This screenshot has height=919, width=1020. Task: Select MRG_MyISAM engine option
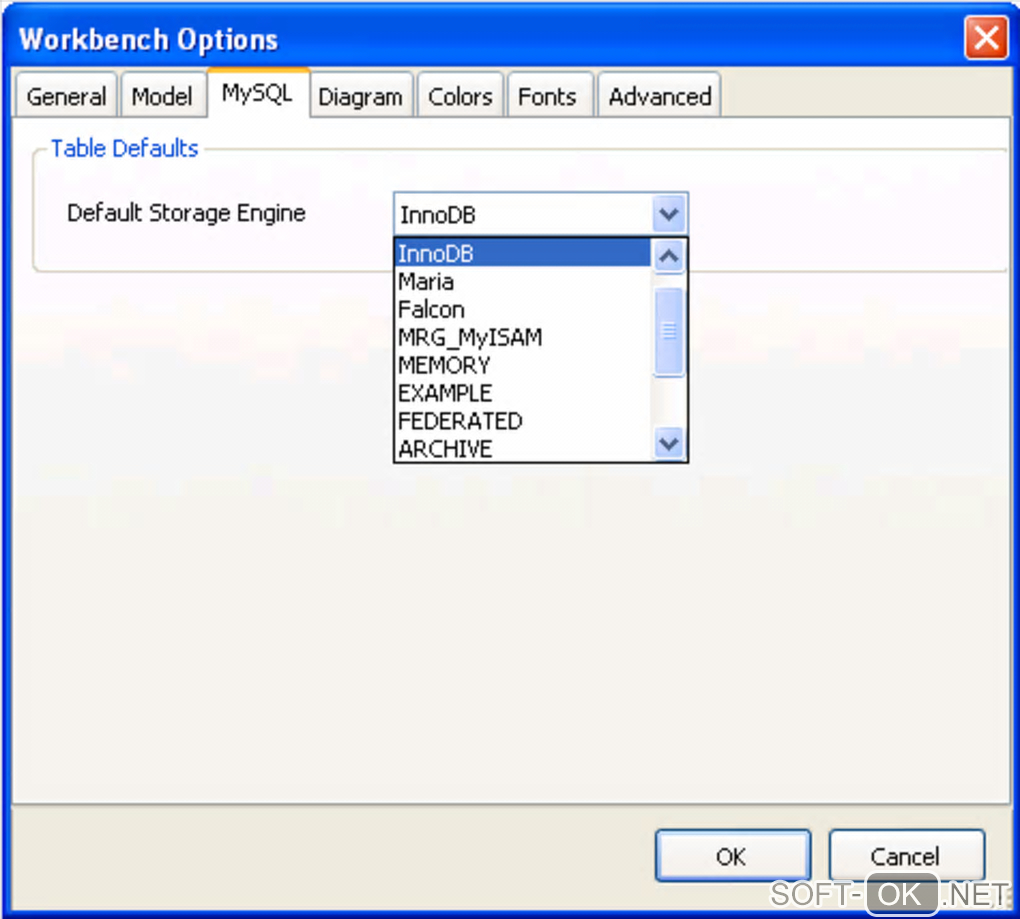[522, 337]
